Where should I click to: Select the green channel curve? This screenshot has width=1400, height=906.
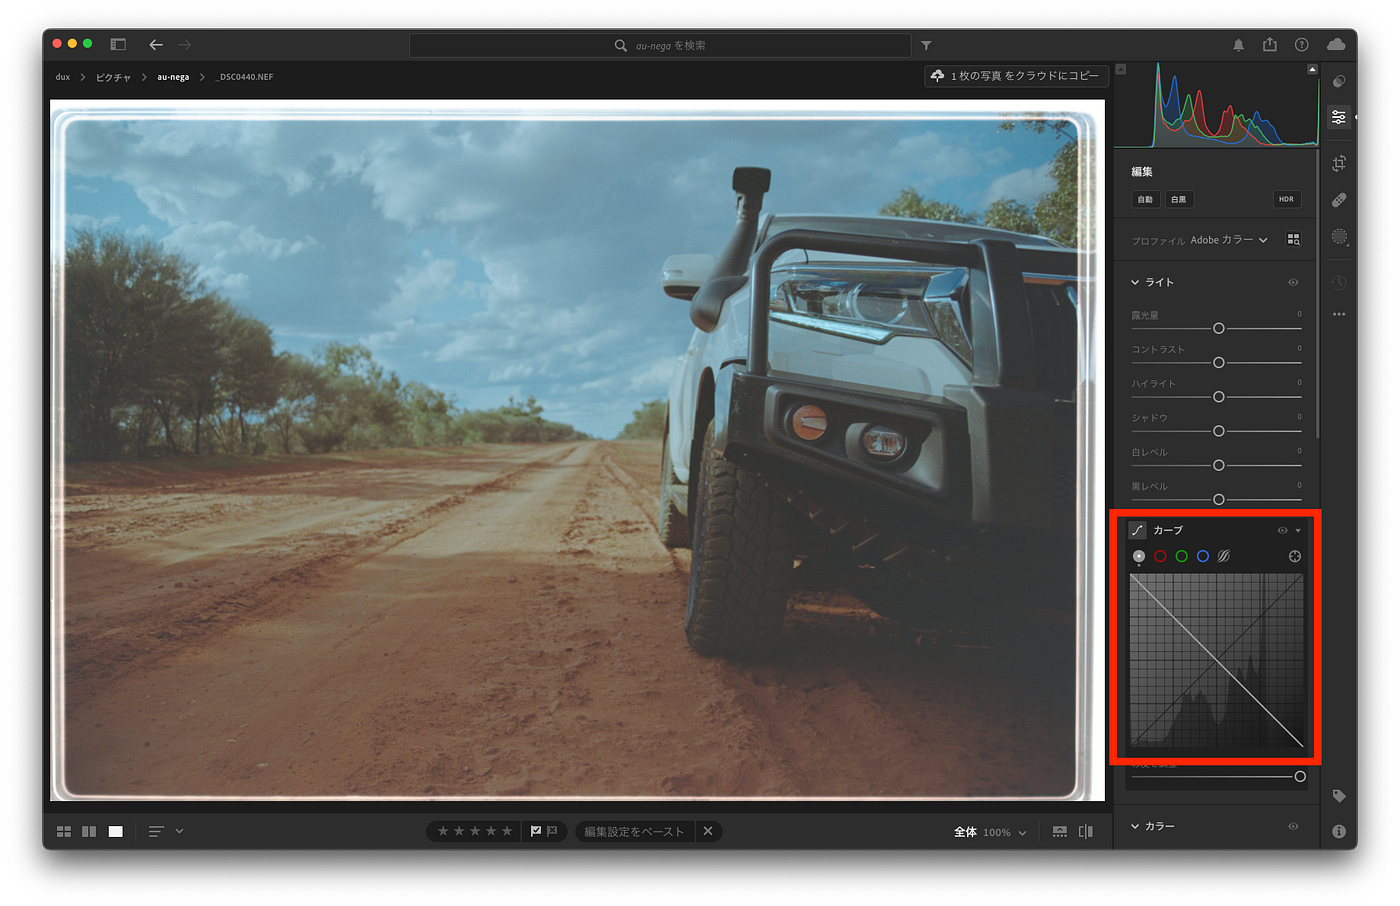pos(1181,556)
